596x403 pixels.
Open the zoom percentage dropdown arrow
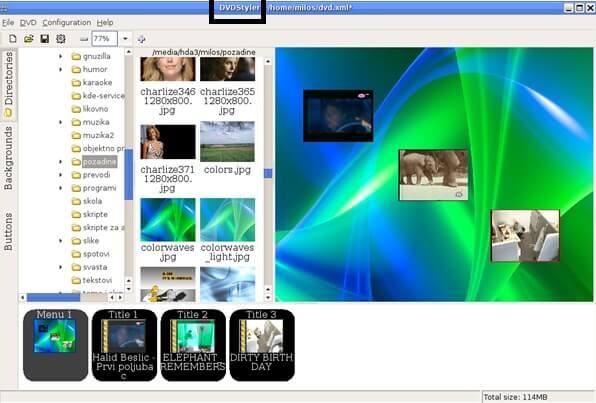(125, 39)
